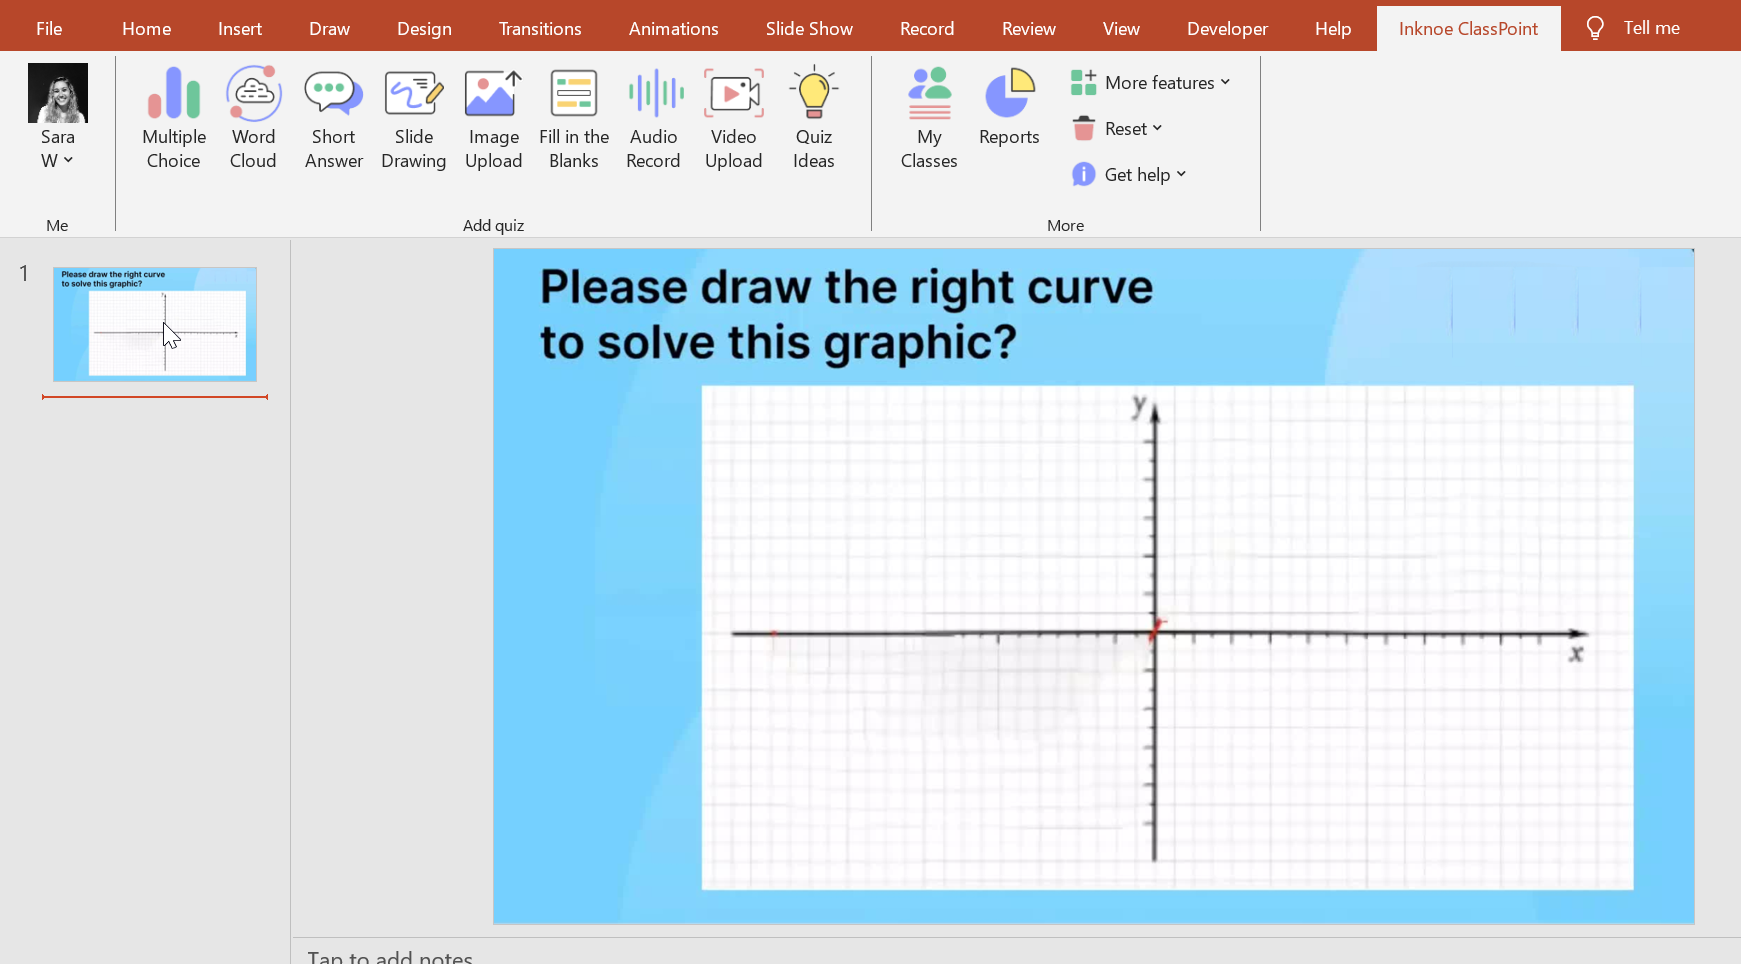This screenshot has height=964, width=1741.
Task: Select slide 1 thumbnail
Action: (x=155, y=324)
